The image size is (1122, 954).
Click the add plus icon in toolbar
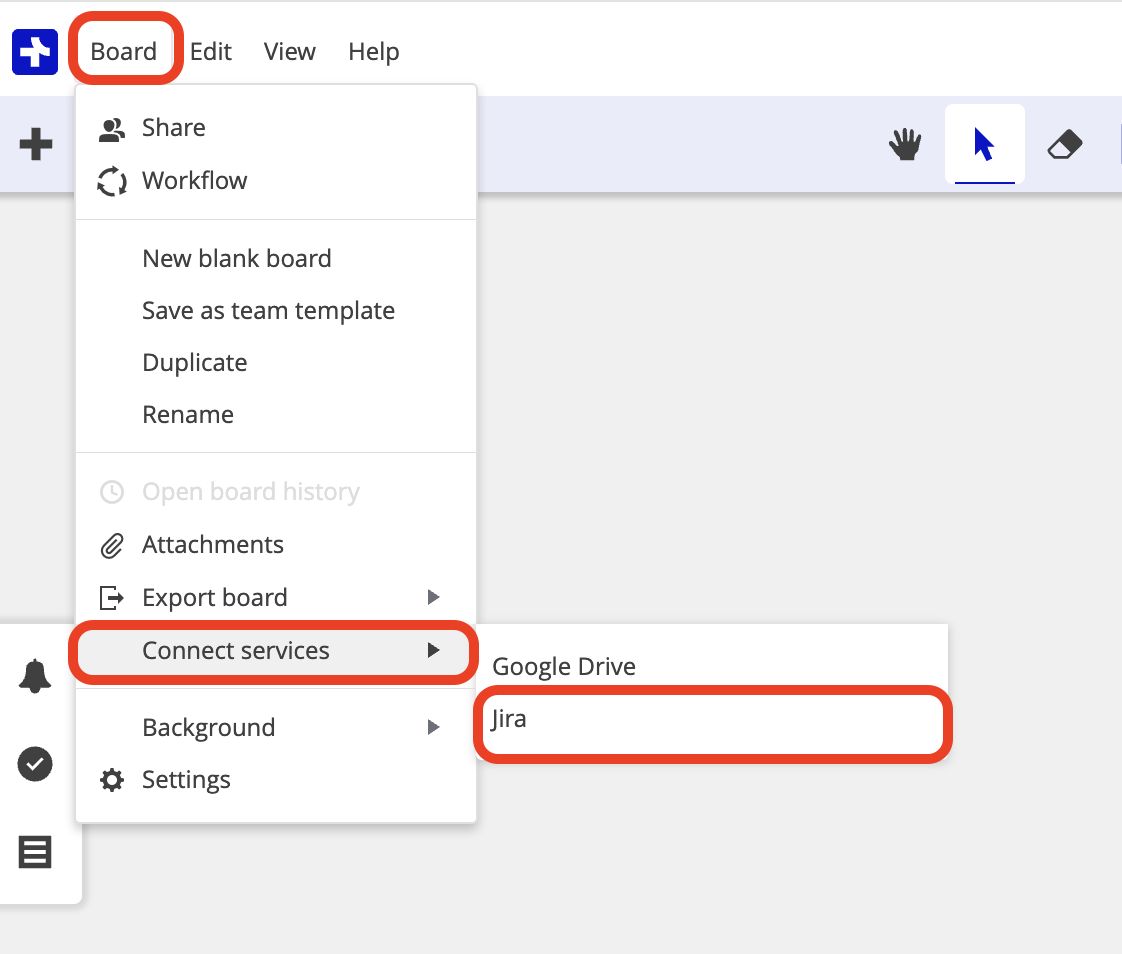click(x=36, y=145)
